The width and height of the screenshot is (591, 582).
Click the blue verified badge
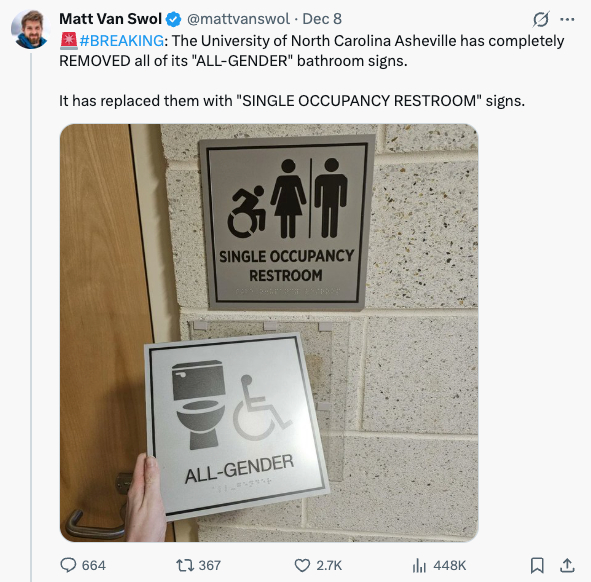click(173, 19)
